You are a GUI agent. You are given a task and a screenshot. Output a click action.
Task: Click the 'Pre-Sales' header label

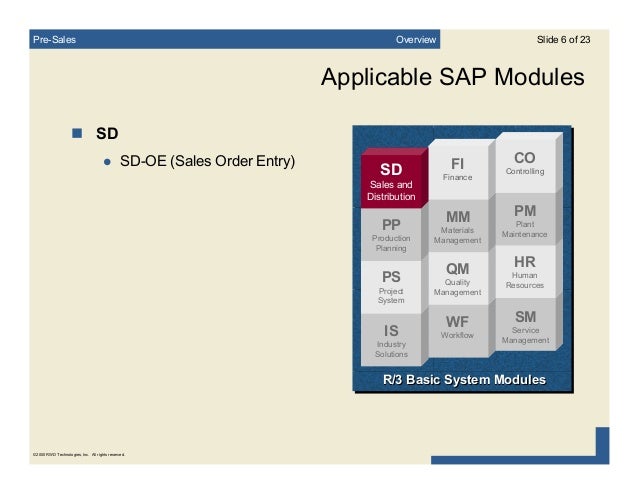pos(55,39)
